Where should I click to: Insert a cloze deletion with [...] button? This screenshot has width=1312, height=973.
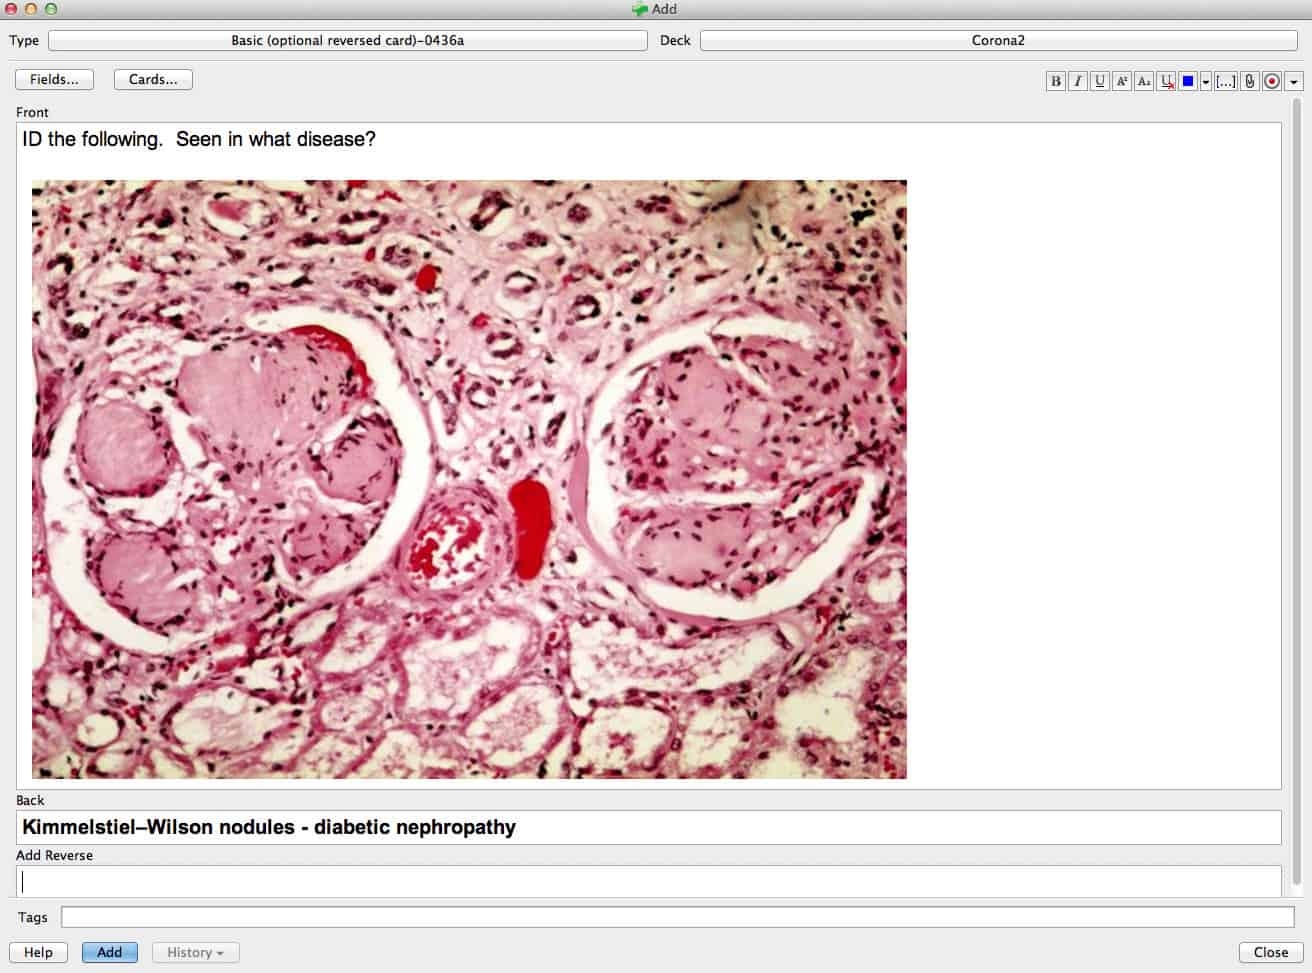(x=1225, y=82)
